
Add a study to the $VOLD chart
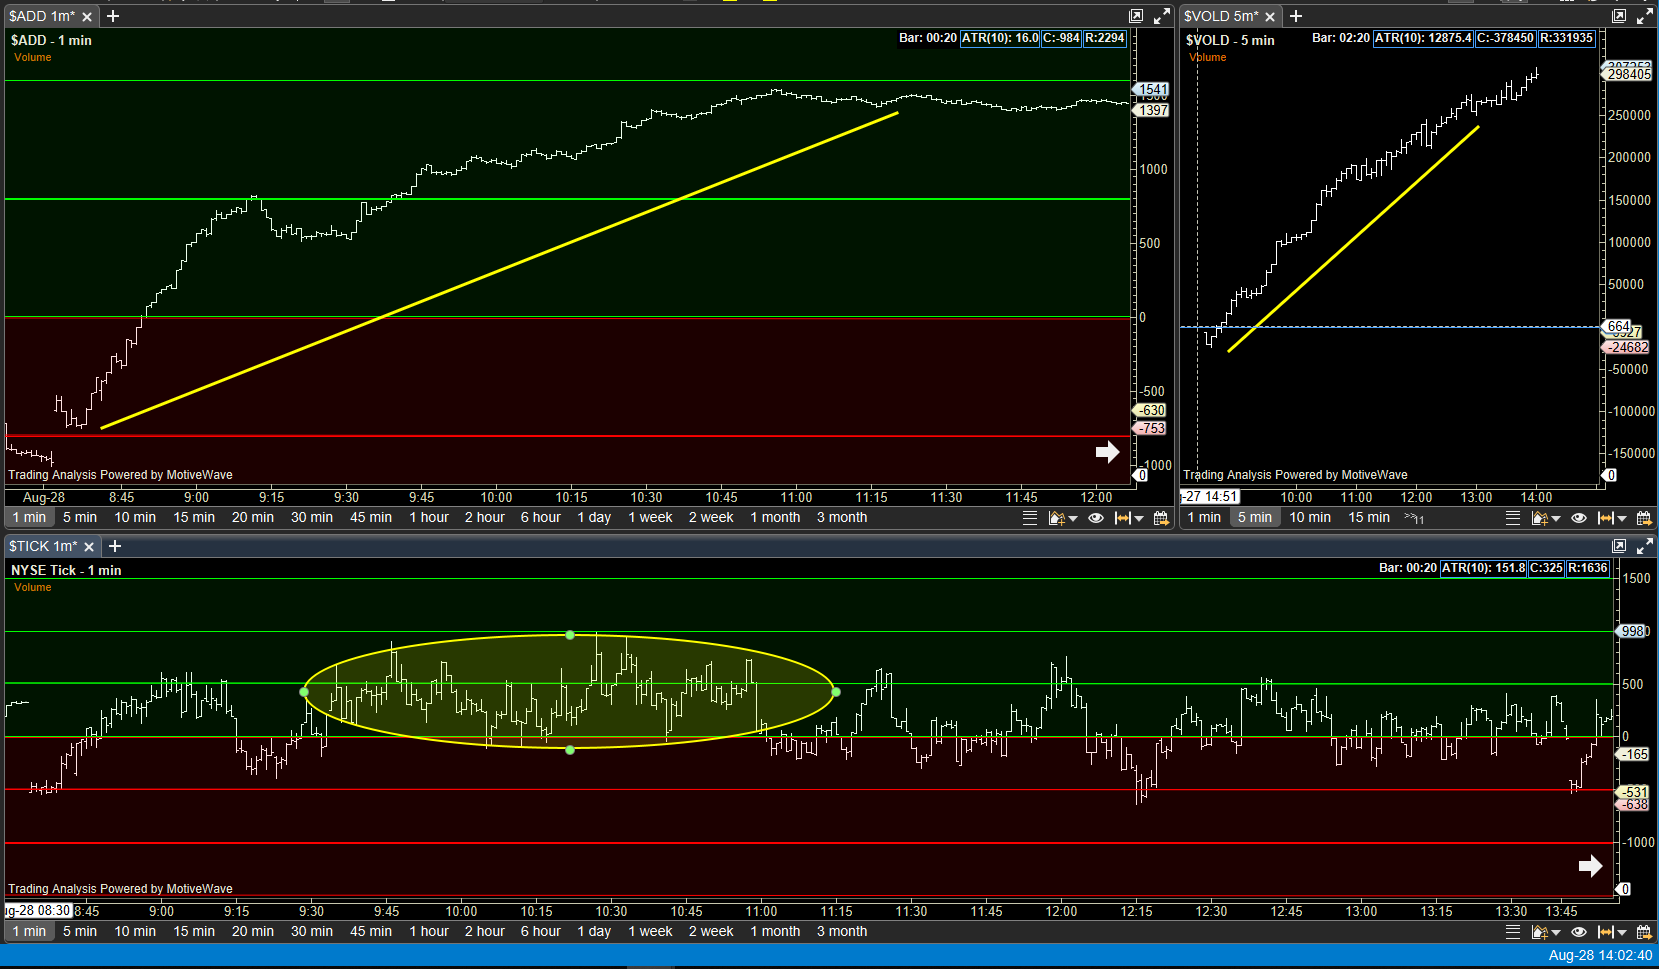(1539, 518)
